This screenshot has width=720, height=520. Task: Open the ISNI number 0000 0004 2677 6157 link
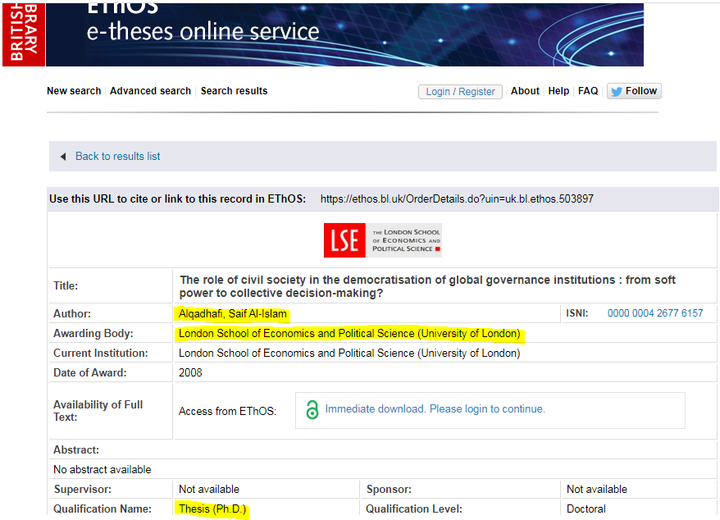(x=655, y=313)
